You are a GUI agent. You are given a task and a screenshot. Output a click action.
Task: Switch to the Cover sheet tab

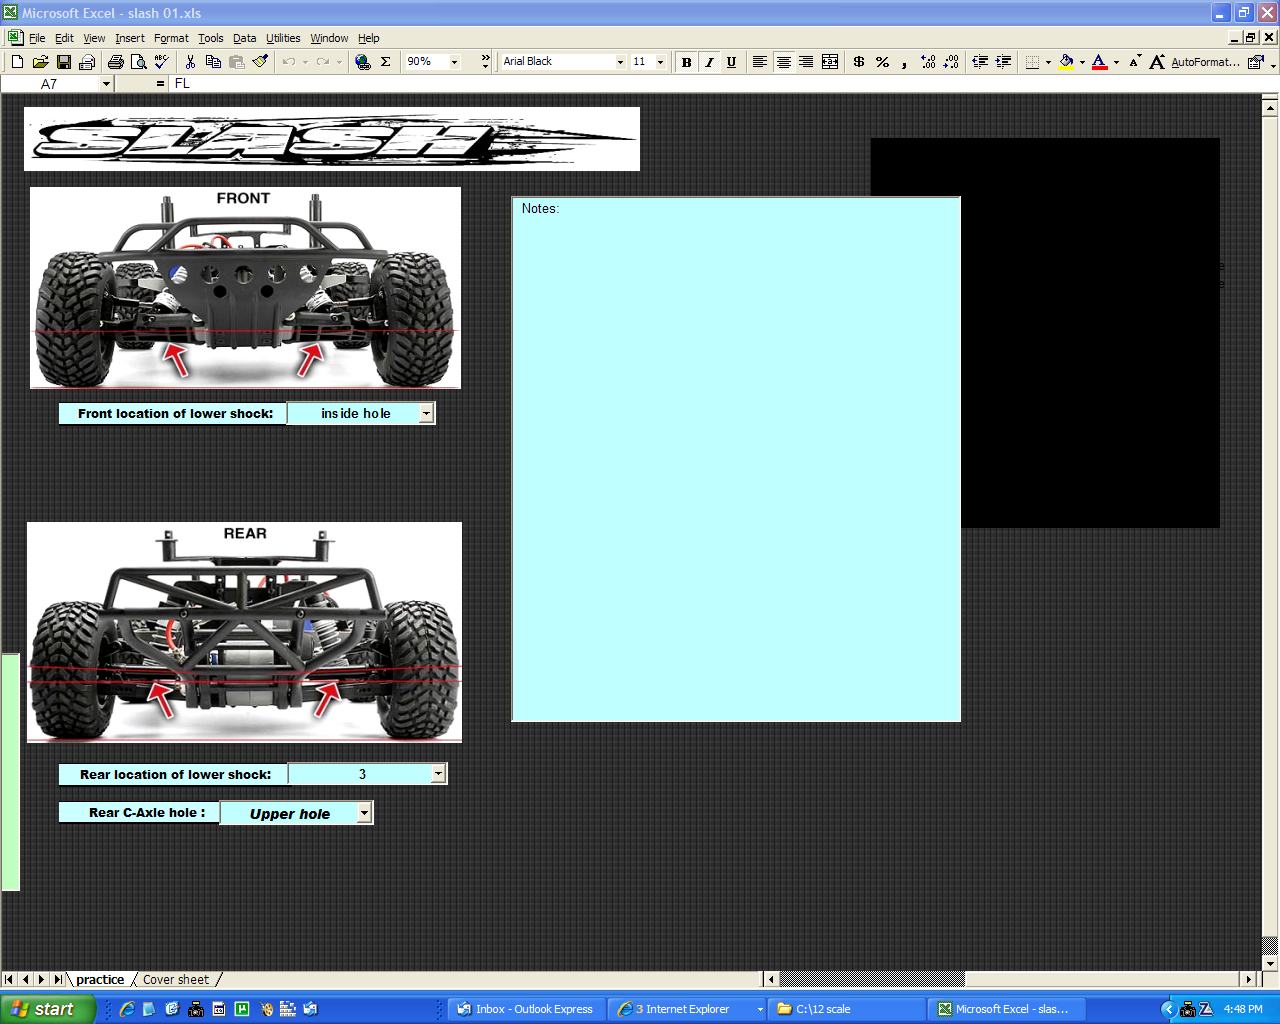tap(176, 980)
